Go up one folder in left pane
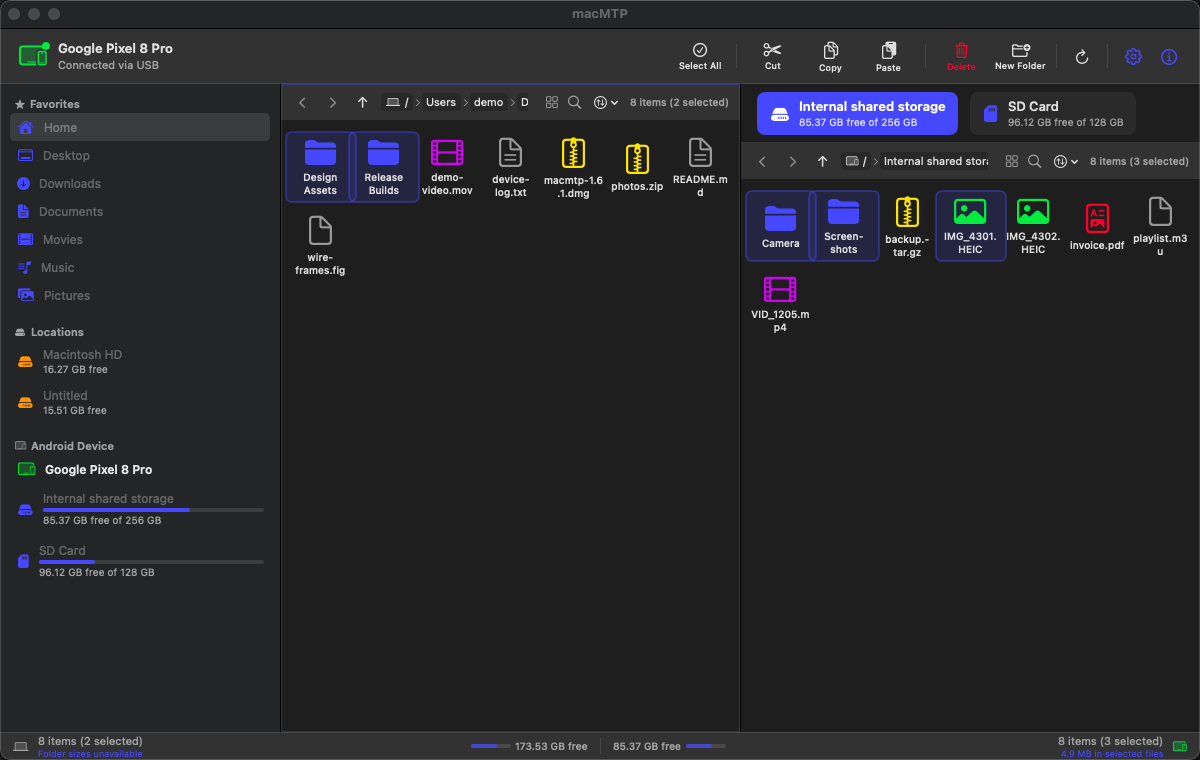Screen dimensions: 1200x760 click(x=363, y=102)
